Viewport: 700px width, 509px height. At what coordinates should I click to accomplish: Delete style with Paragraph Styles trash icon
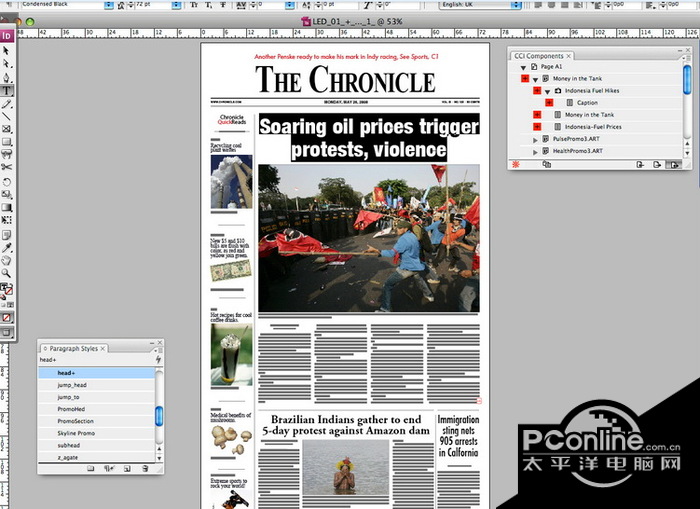click(x=145, y=468)
